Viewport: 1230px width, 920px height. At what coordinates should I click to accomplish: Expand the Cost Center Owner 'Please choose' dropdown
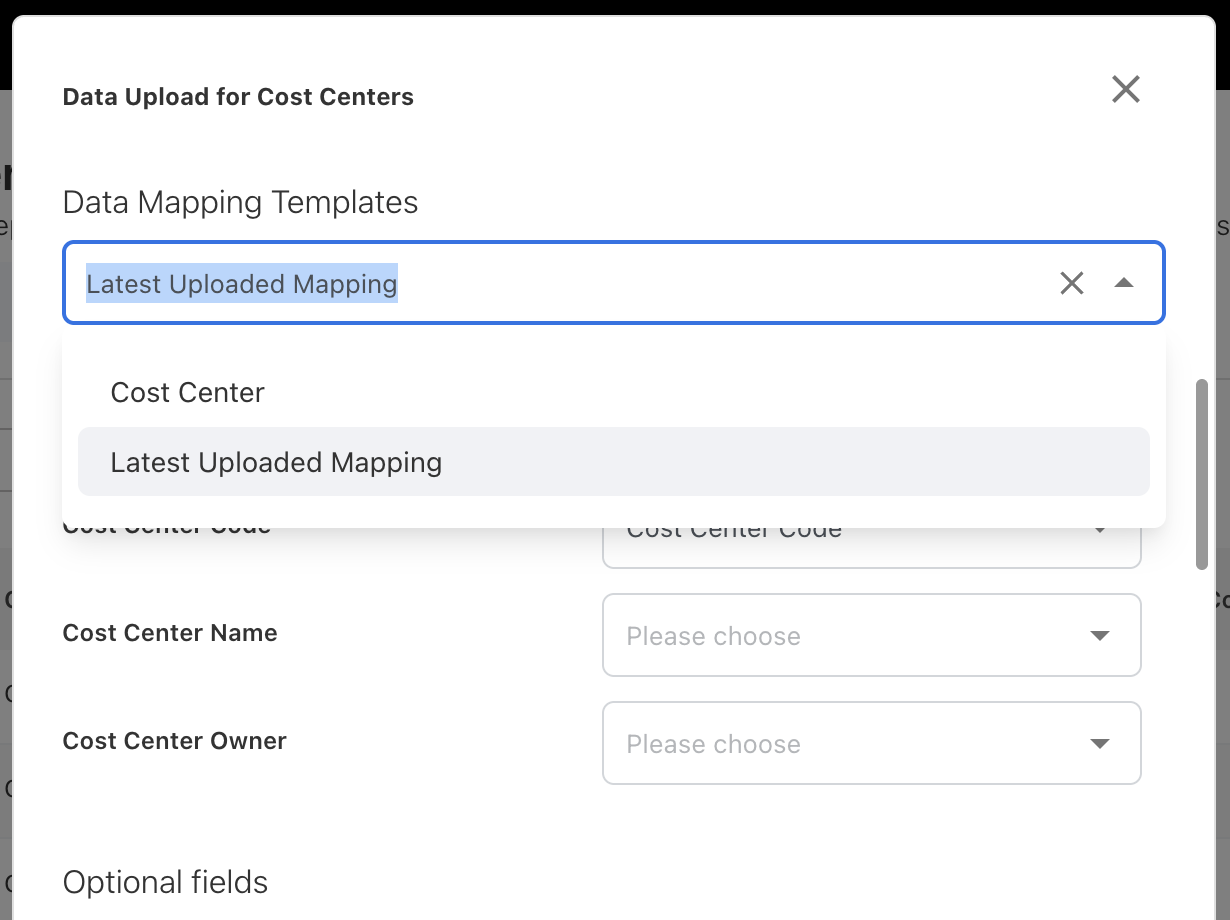tap(850, 744)
